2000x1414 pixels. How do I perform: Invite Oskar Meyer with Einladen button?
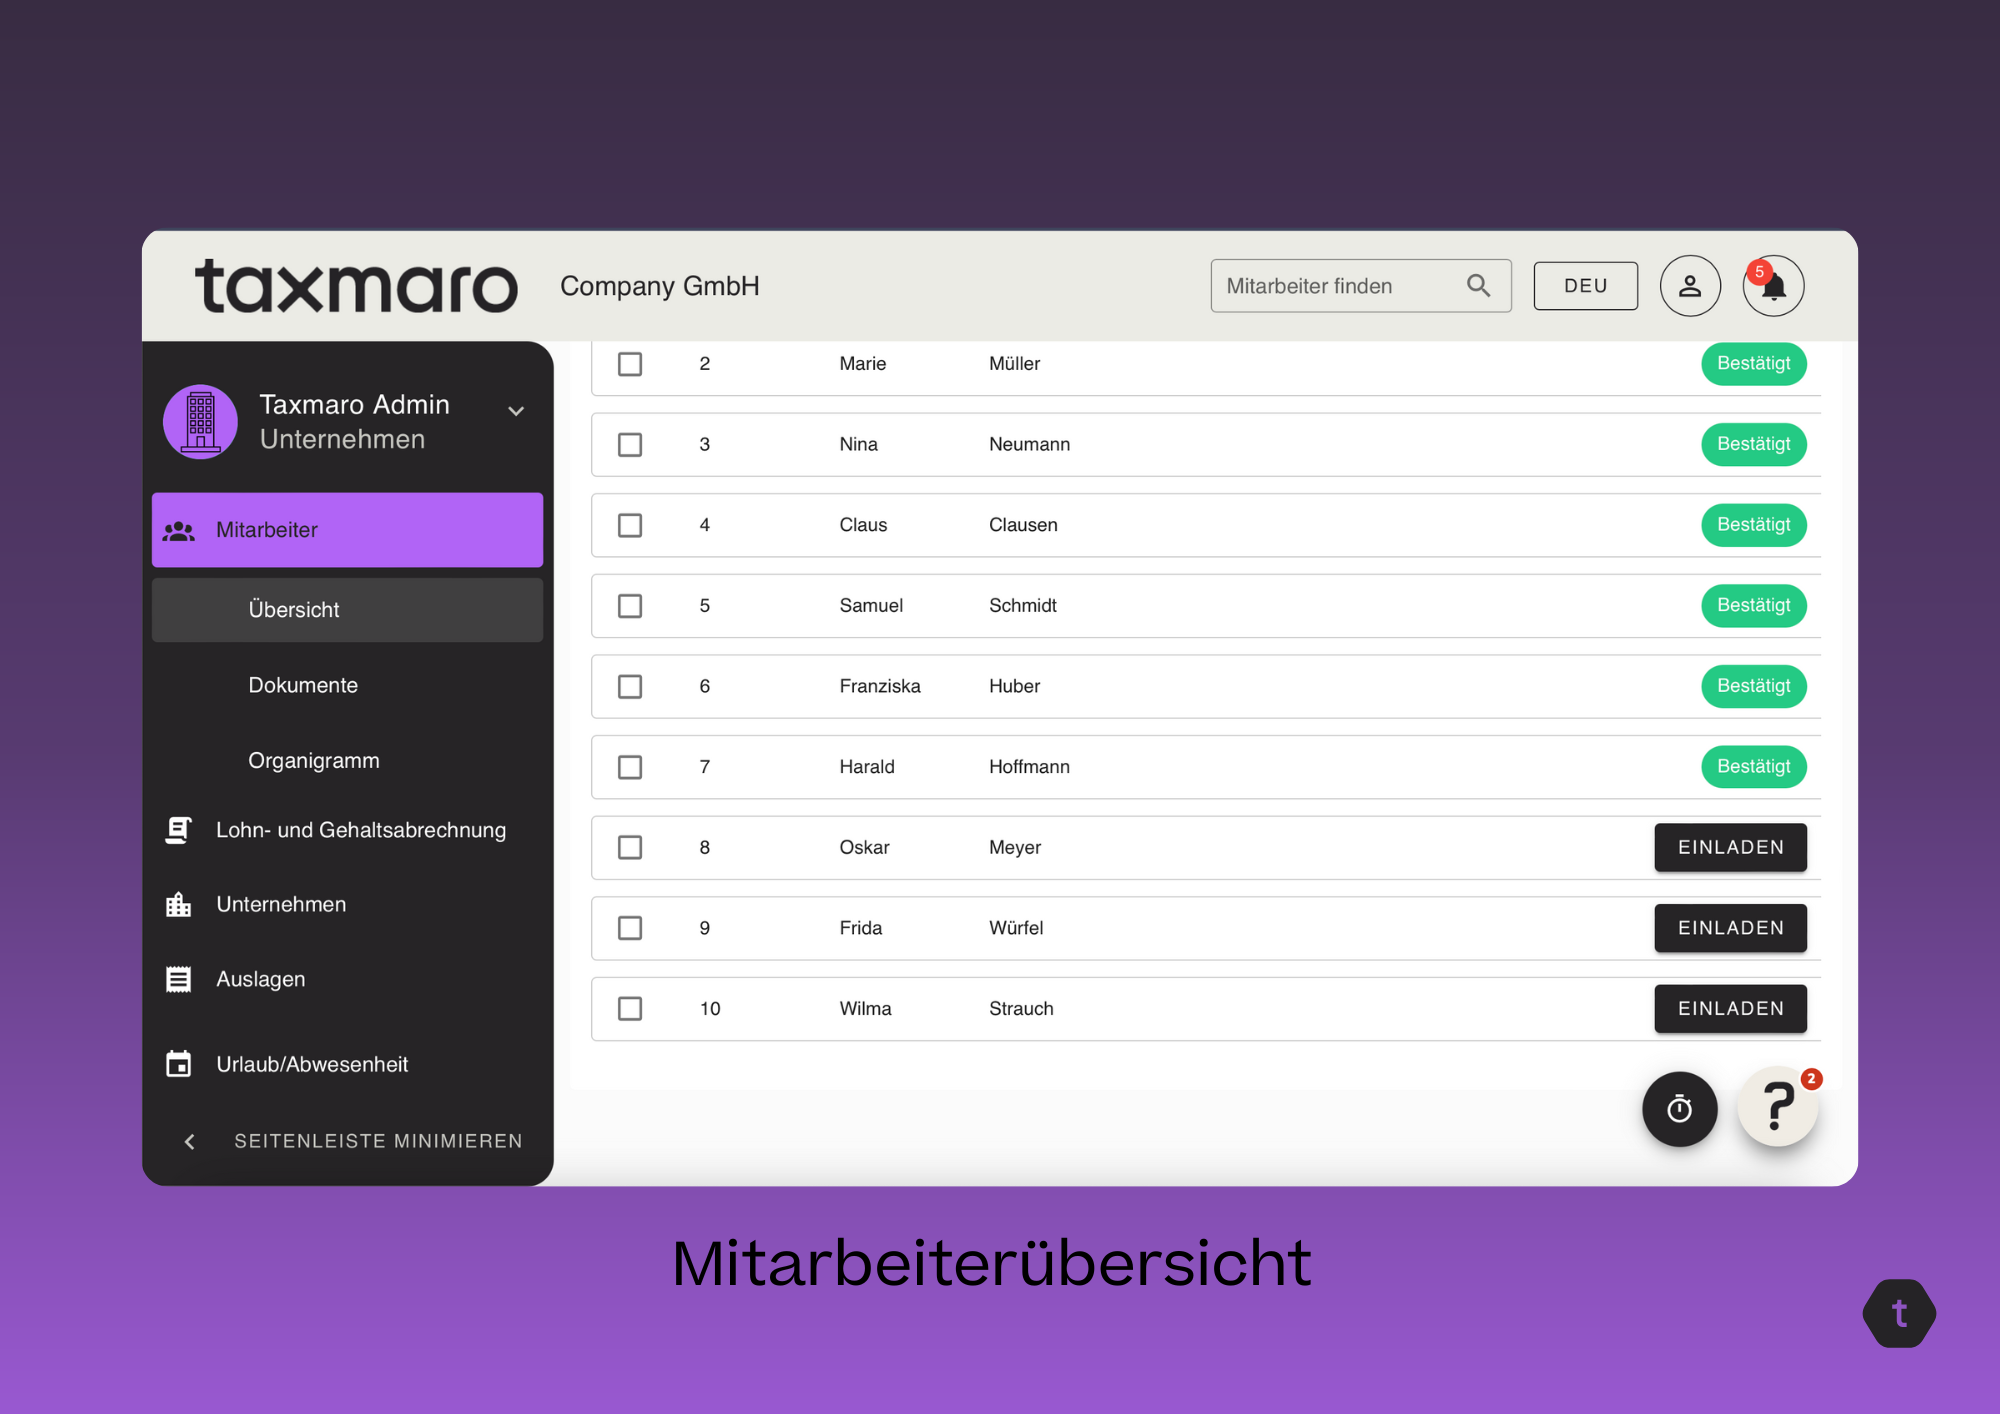point(1730,847)
